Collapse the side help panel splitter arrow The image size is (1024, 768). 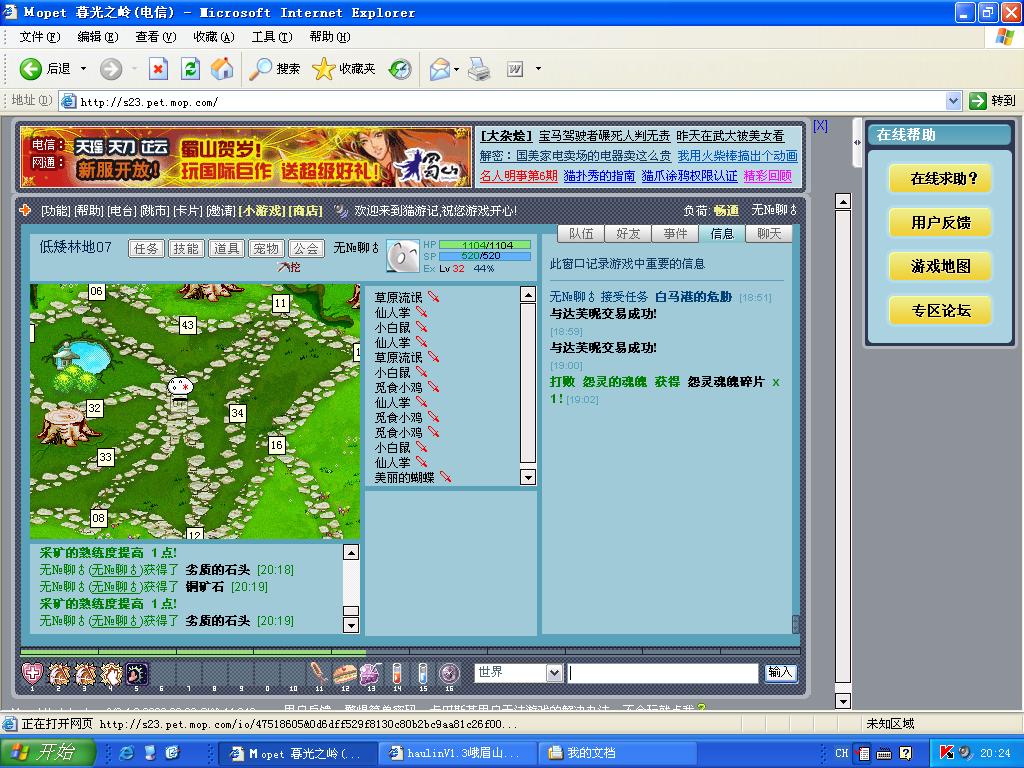coord(857,142)
